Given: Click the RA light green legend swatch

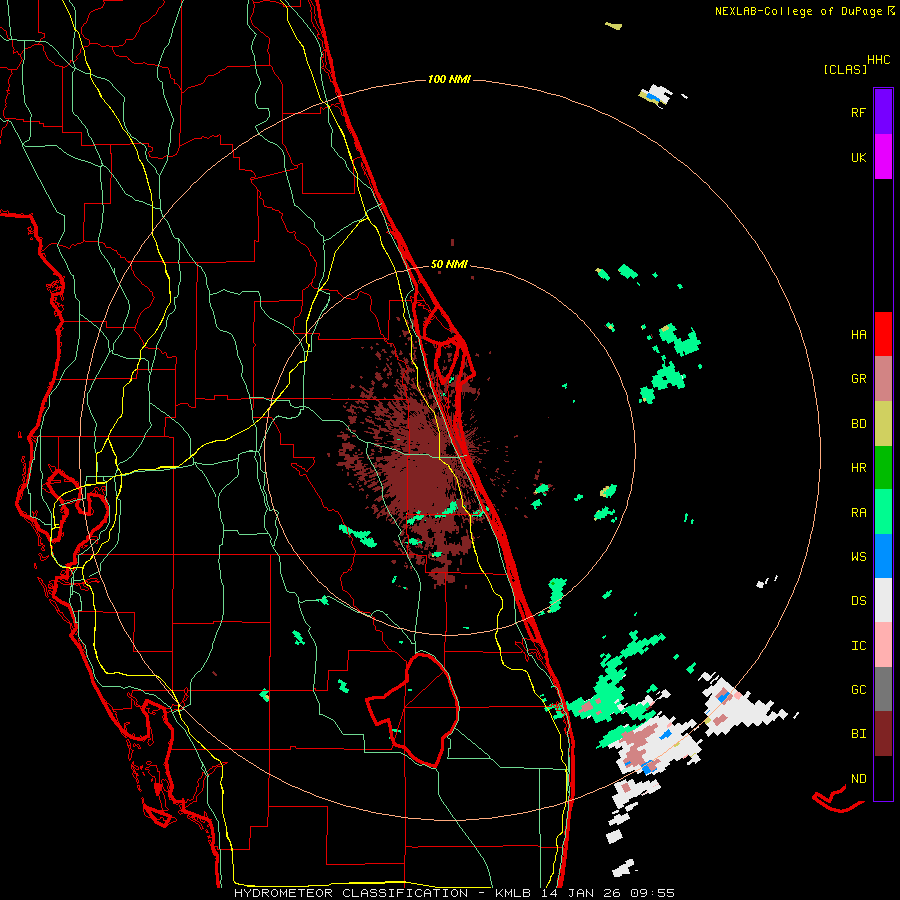Looking at the screenshot, I should [883, 512].
